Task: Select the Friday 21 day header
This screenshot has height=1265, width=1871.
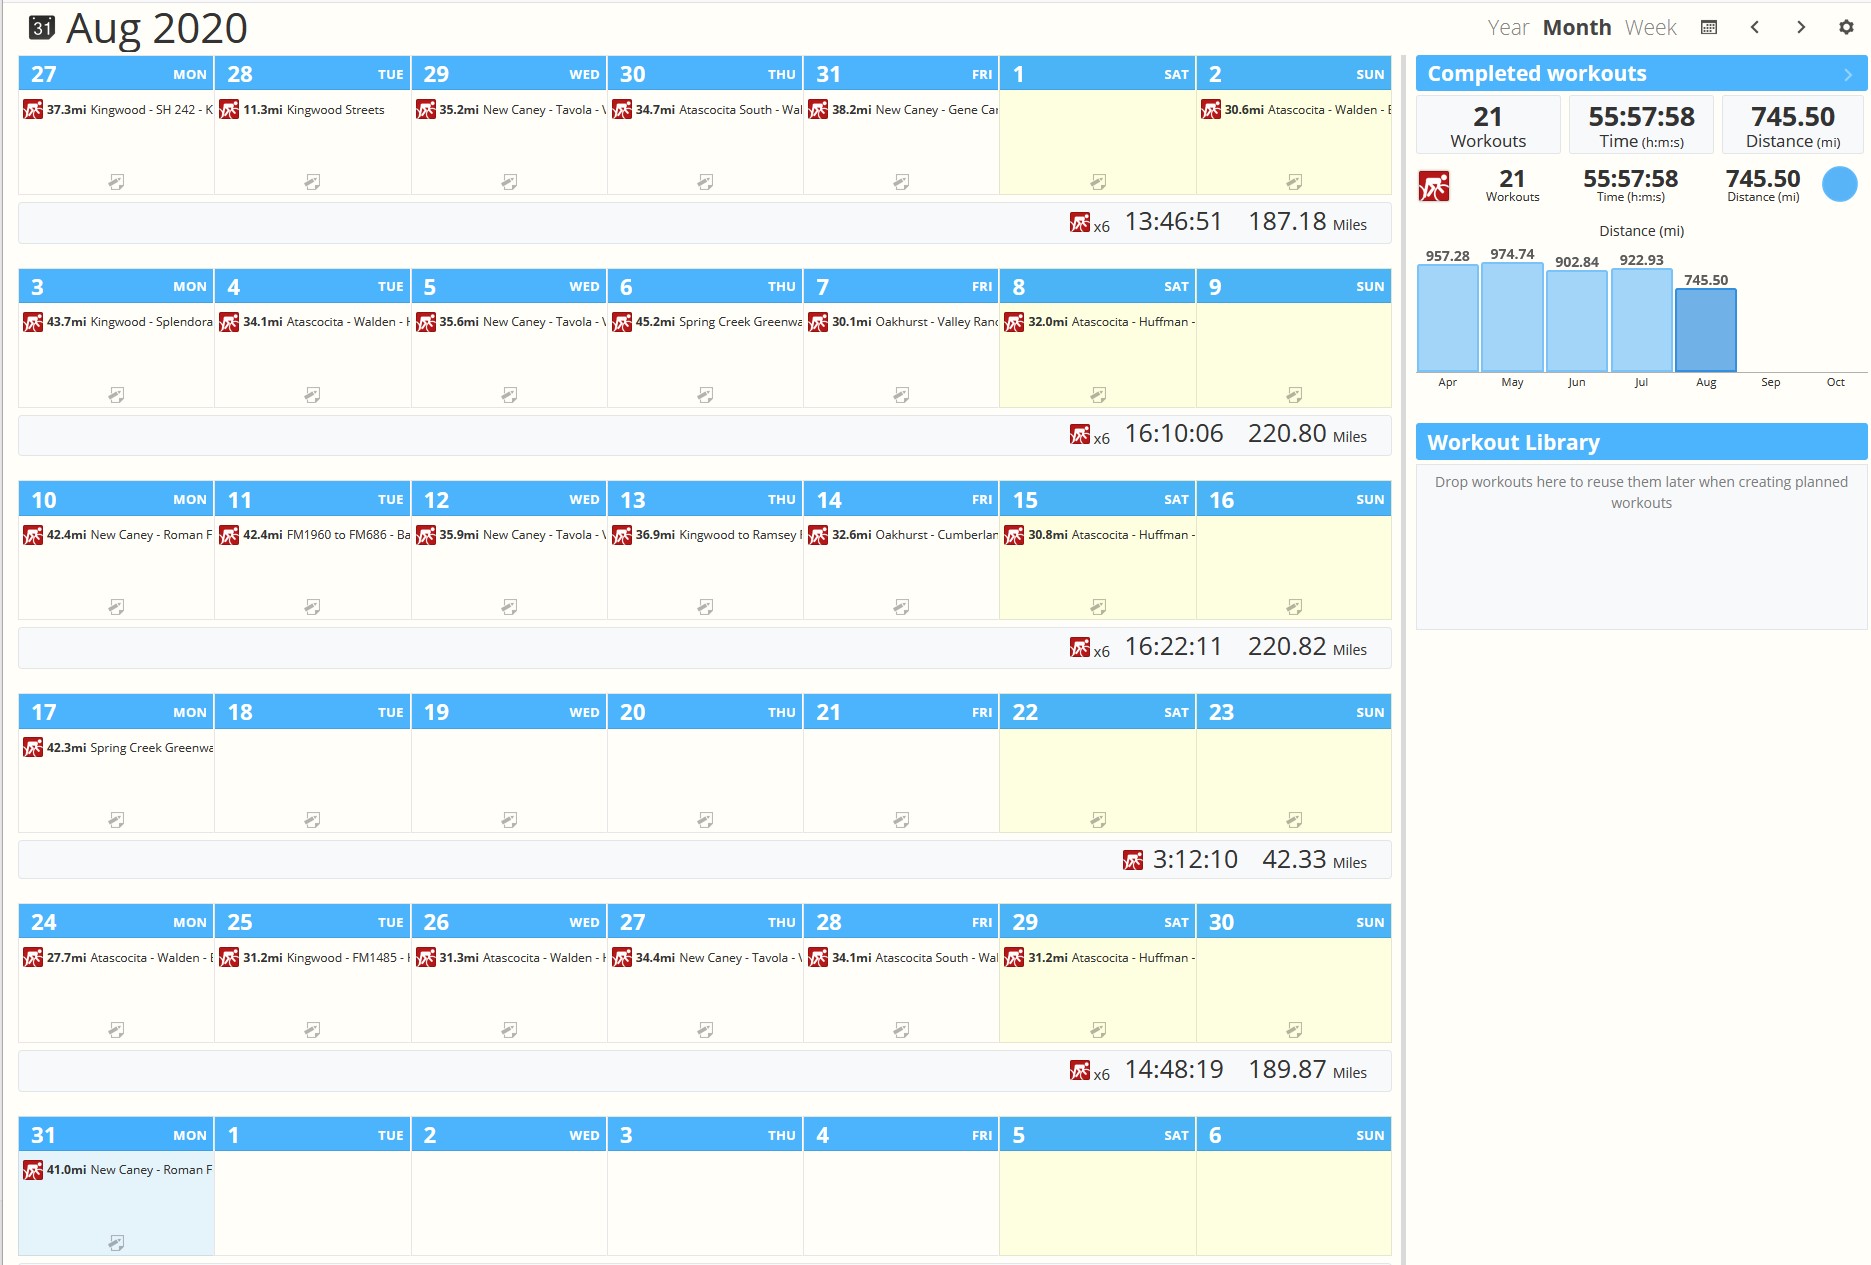Action: pyautogui.click(x=902, y=712)
